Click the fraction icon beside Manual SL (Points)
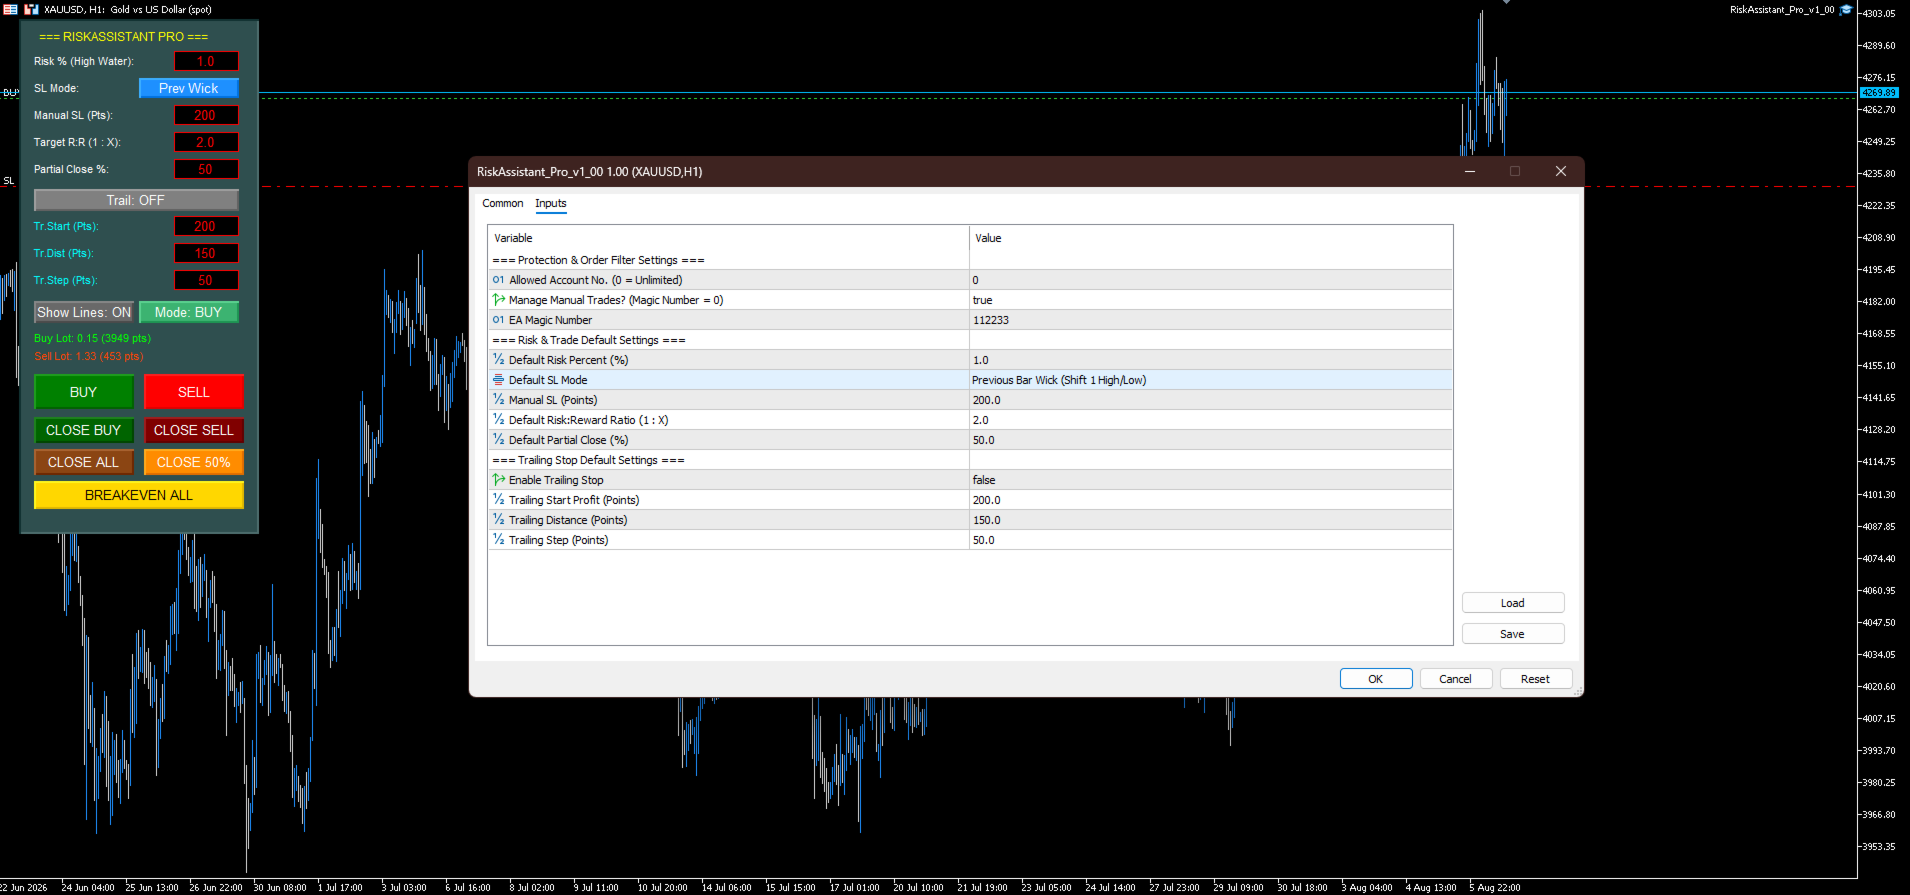The height and width of the screenshot is (895, 1910). point(498,400)
